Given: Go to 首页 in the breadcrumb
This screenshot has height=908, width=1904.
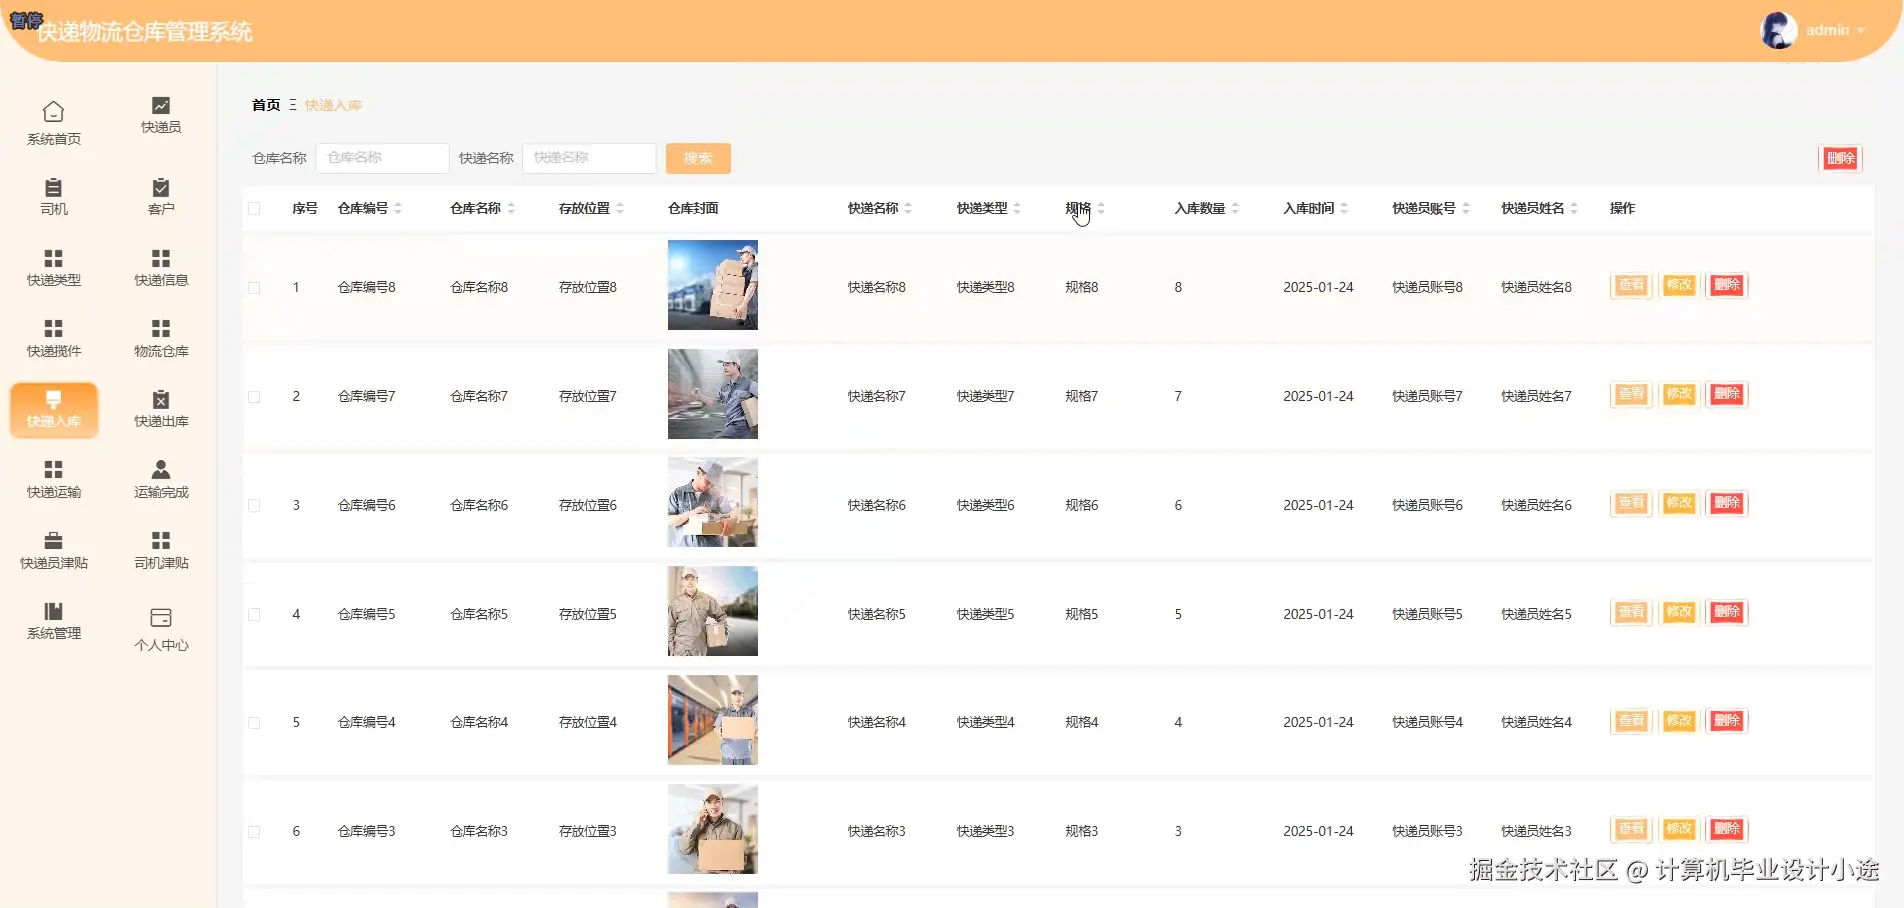Looking at the screenshot, I should tap(265, 104).
